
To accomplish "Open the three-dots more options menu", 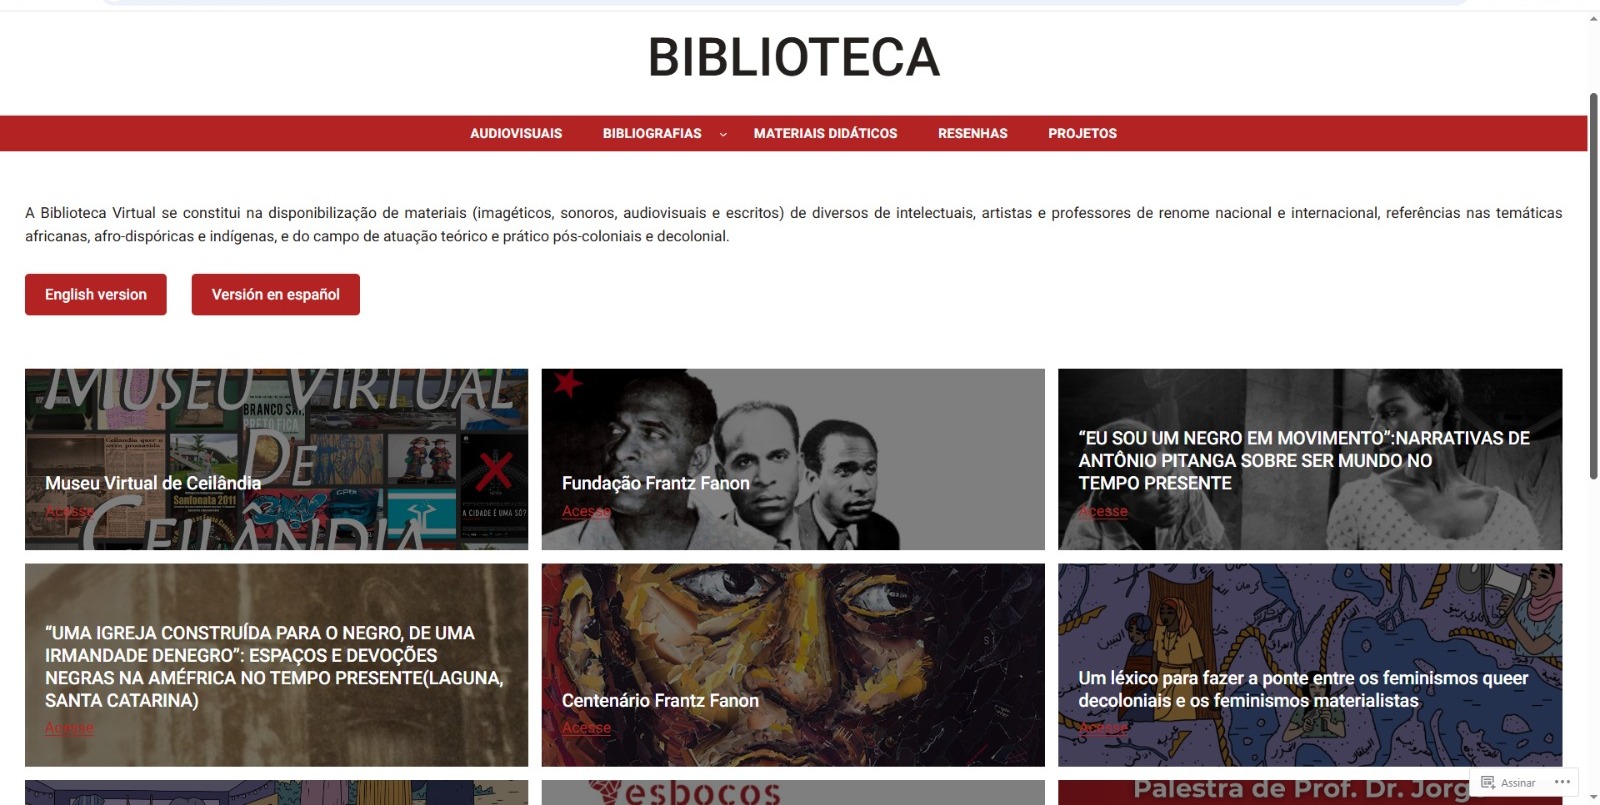I will 1562,782.
